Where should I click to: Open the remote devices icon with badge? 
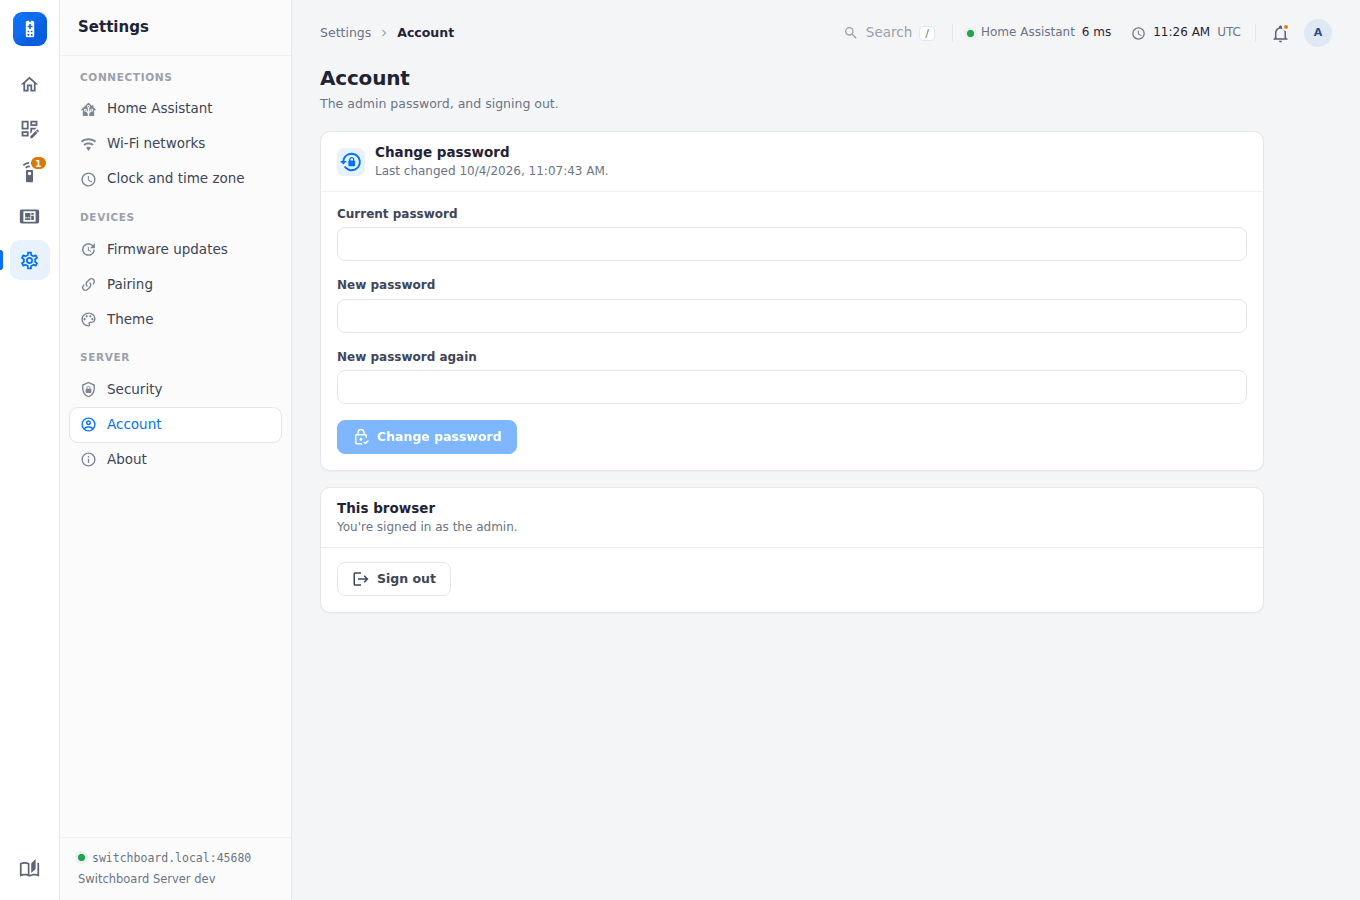(x=30, y=173)
